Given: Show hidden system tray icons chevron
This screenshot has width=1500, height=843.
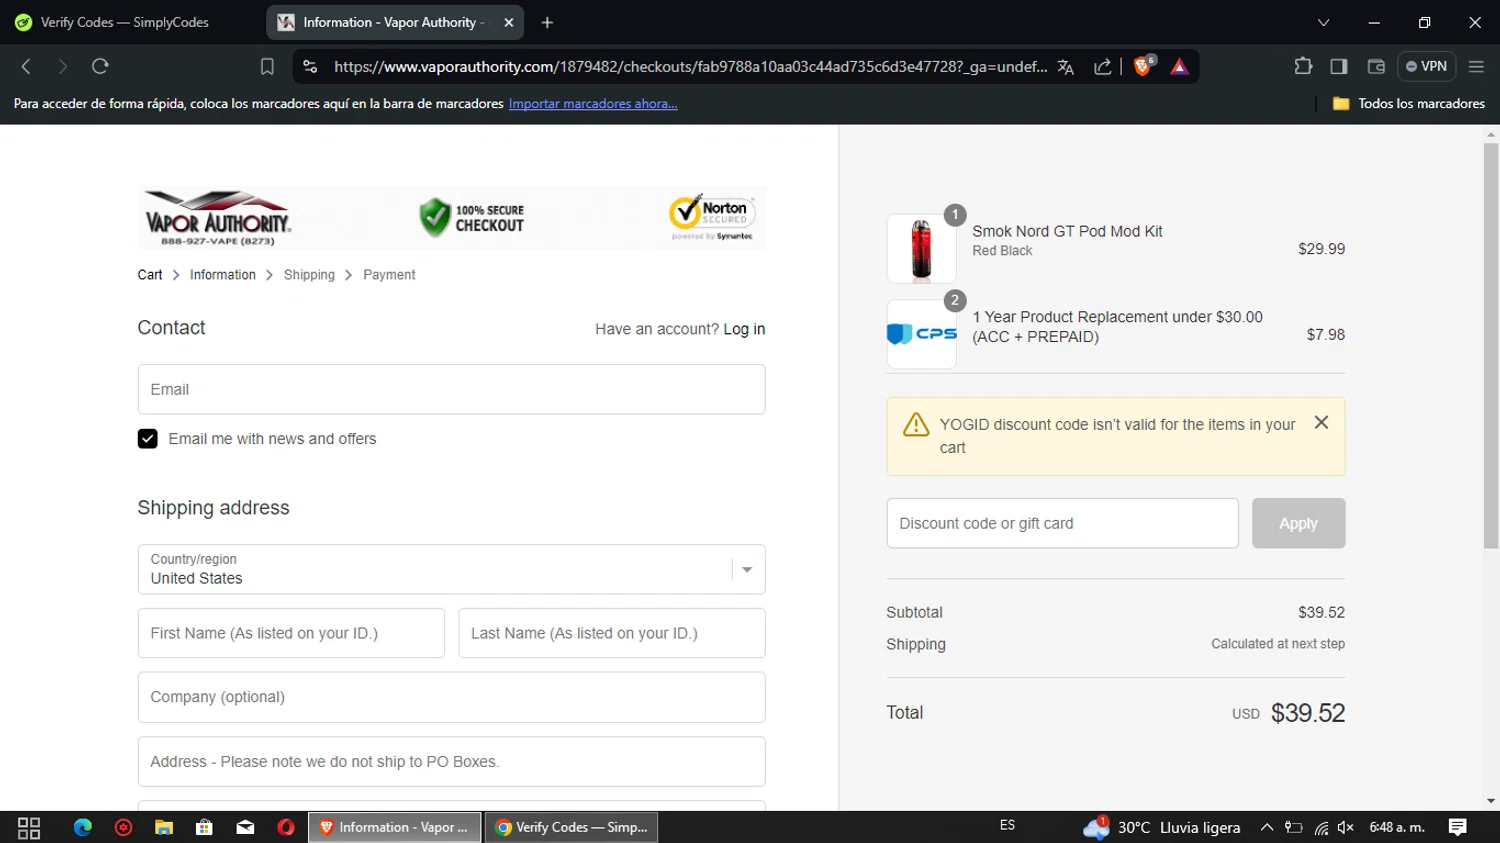Looking at the screenshot, I should (x=1266, y=827).
